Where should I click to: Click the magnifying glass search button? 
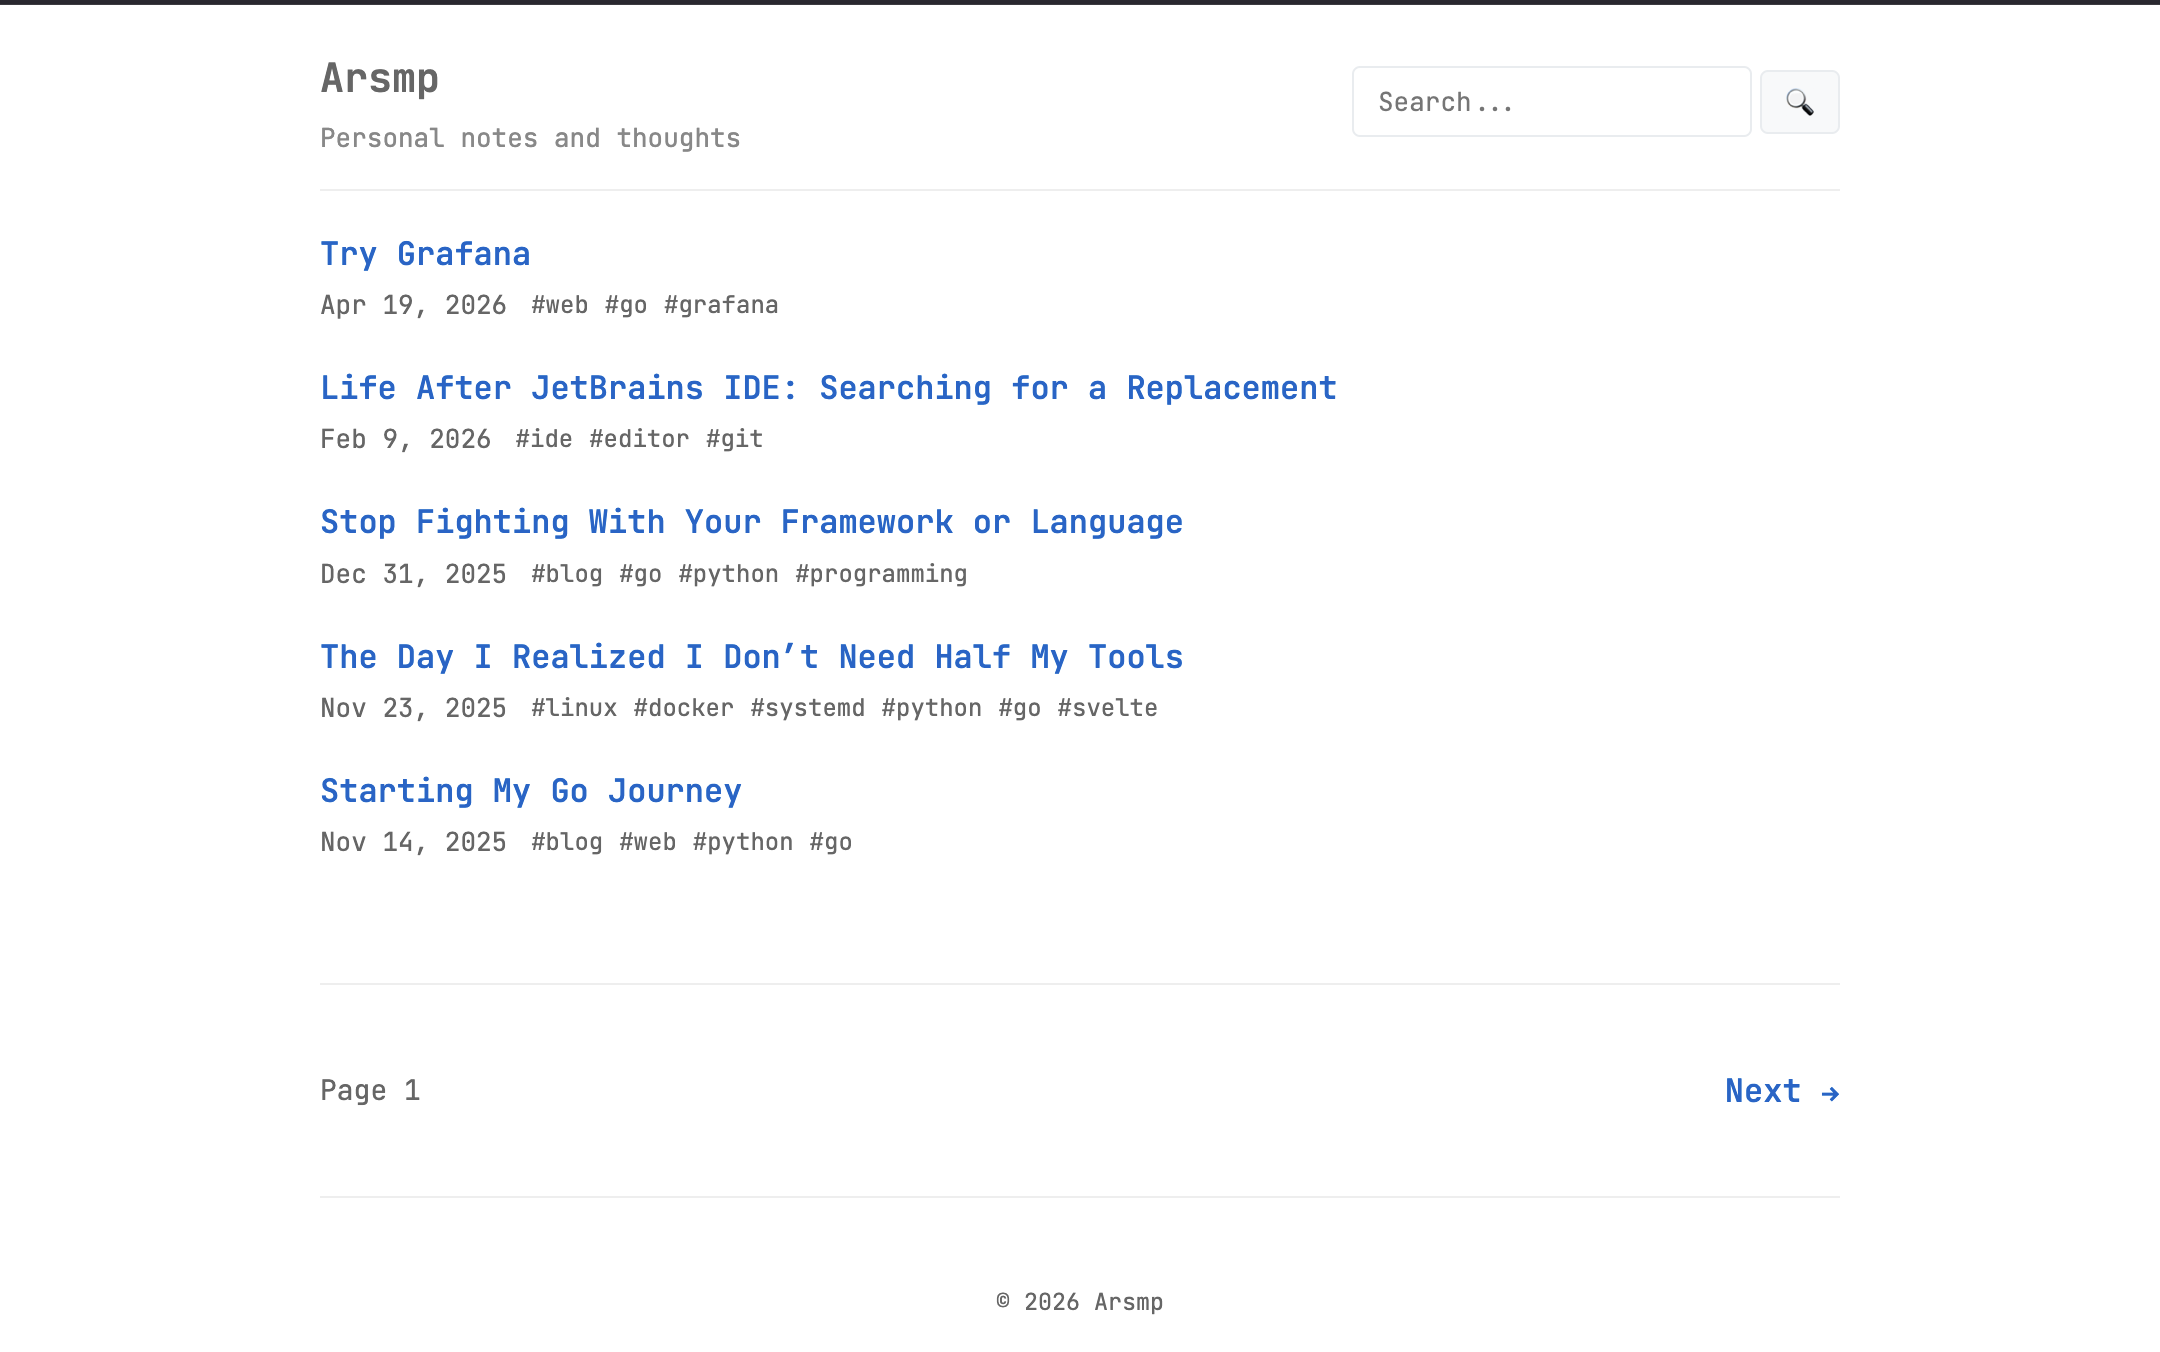[1799, 102]
